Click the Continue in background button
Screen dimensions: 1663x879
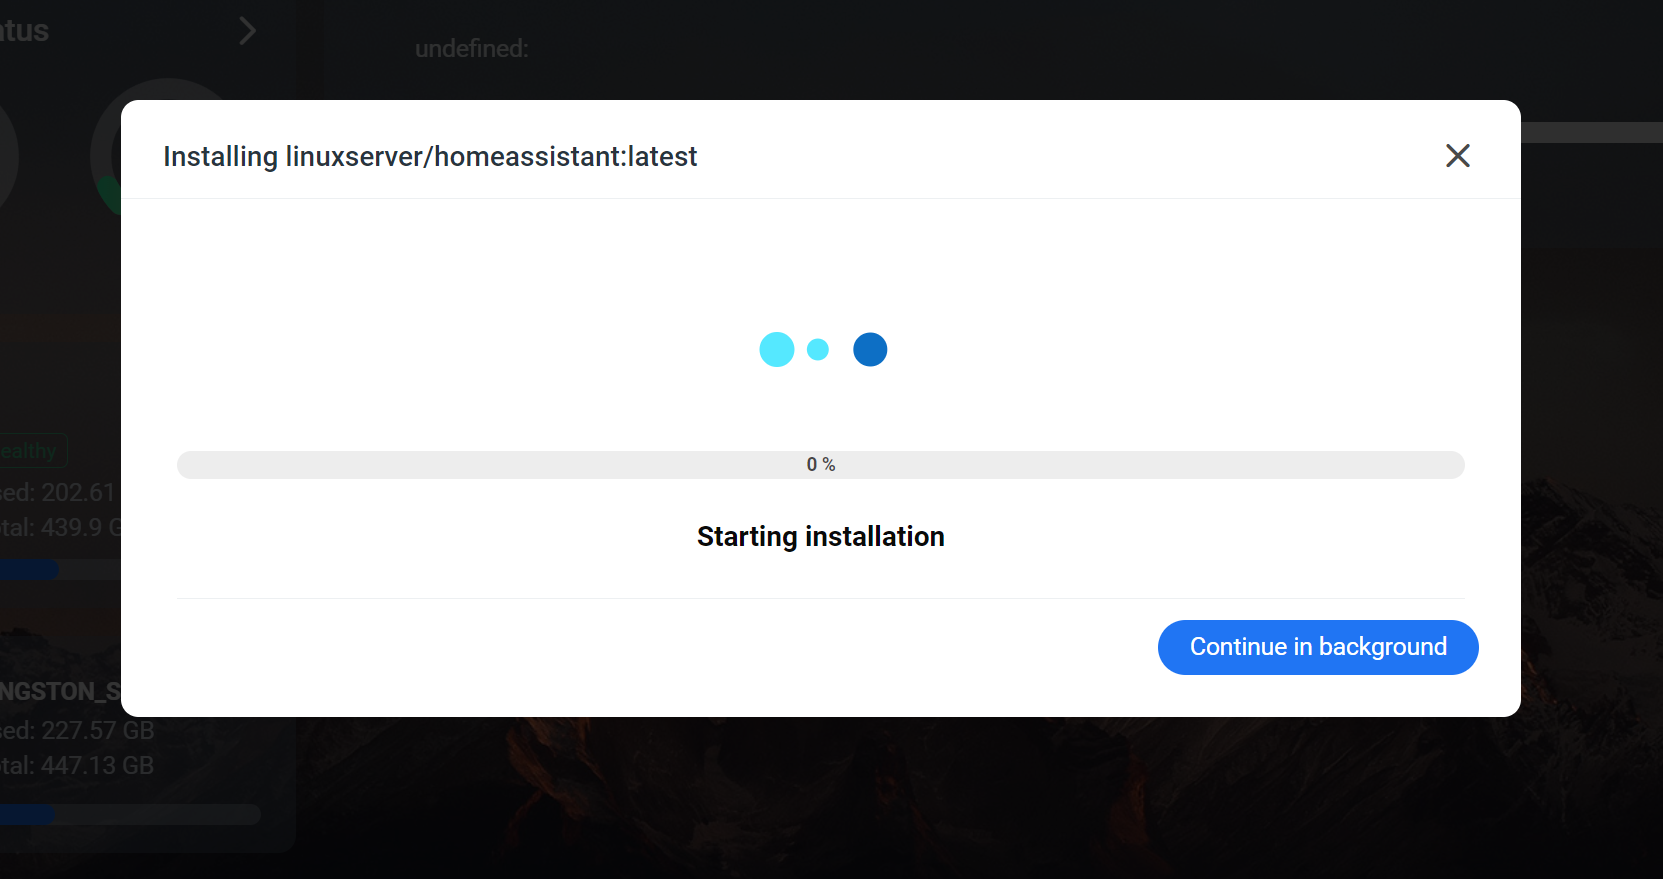coord(1317,647)
